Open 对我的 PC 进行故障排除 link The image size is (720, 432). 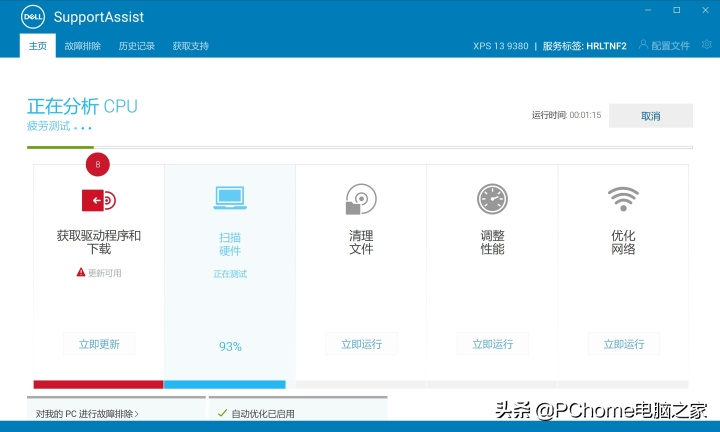(87, 414)
